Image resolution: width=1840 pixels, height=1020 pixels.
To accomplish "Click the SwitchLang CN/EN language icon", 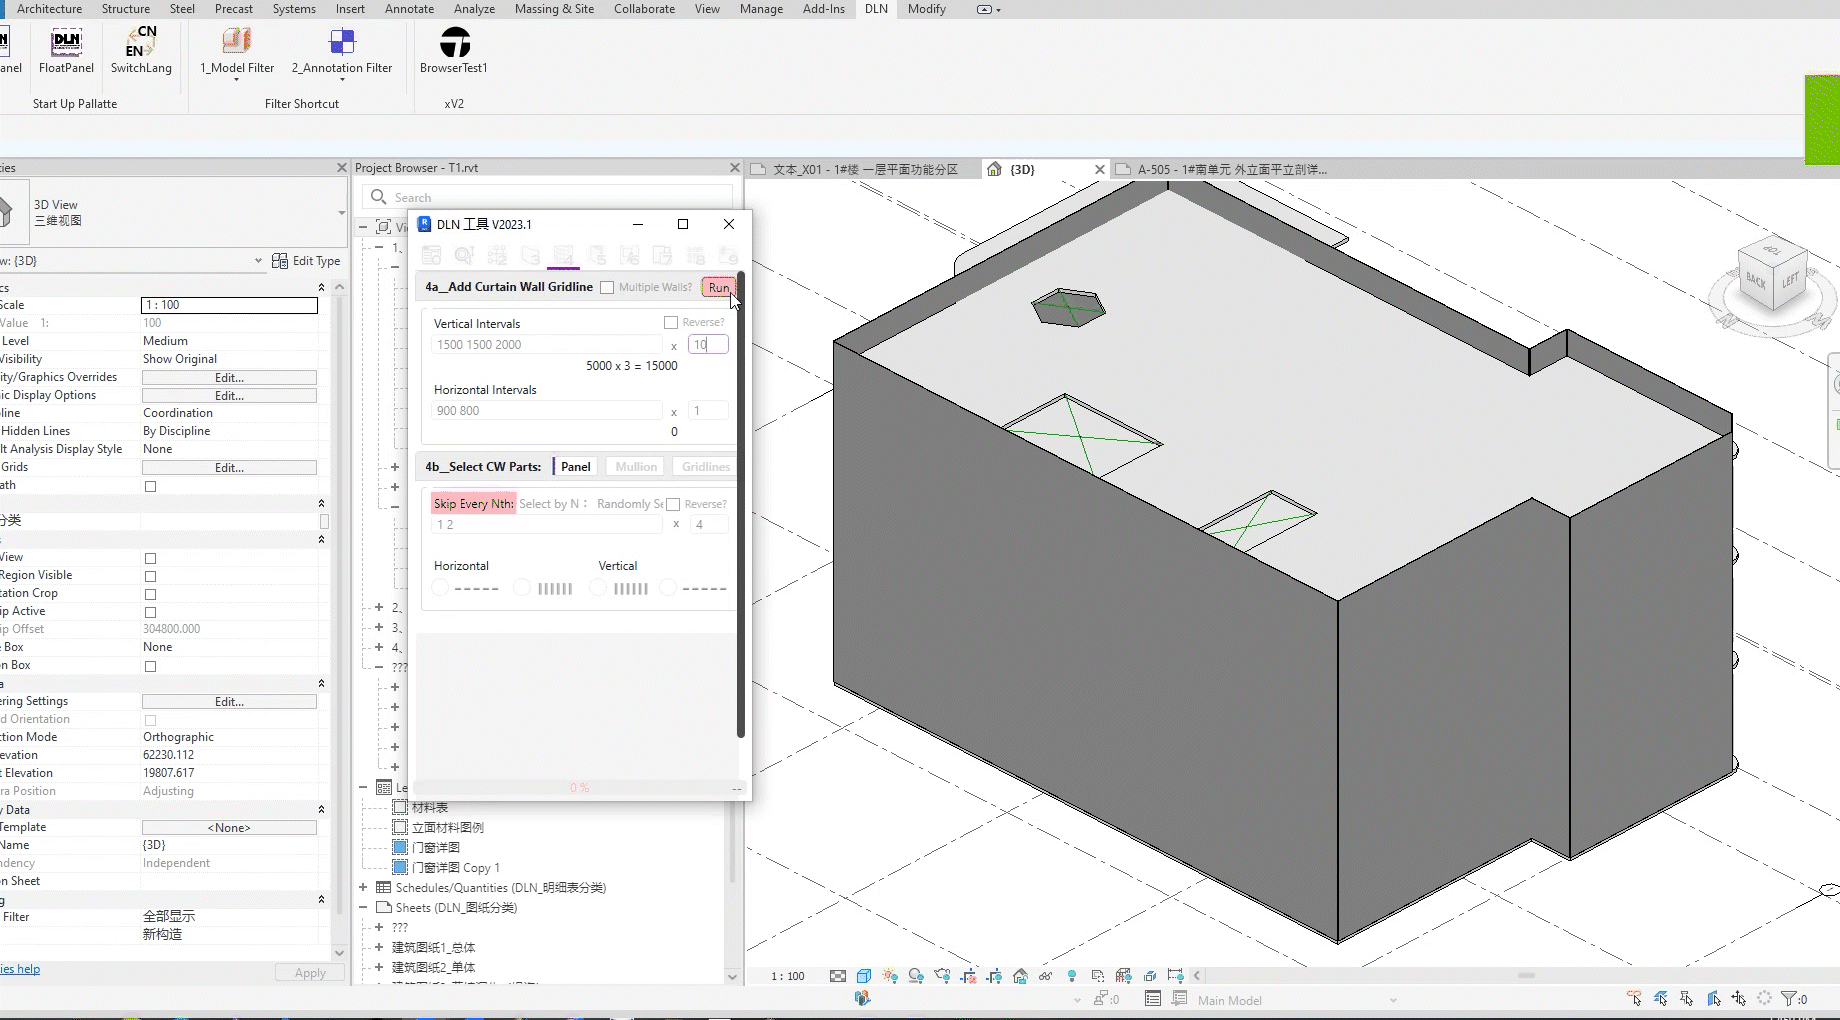I will (x=141, y=50).
